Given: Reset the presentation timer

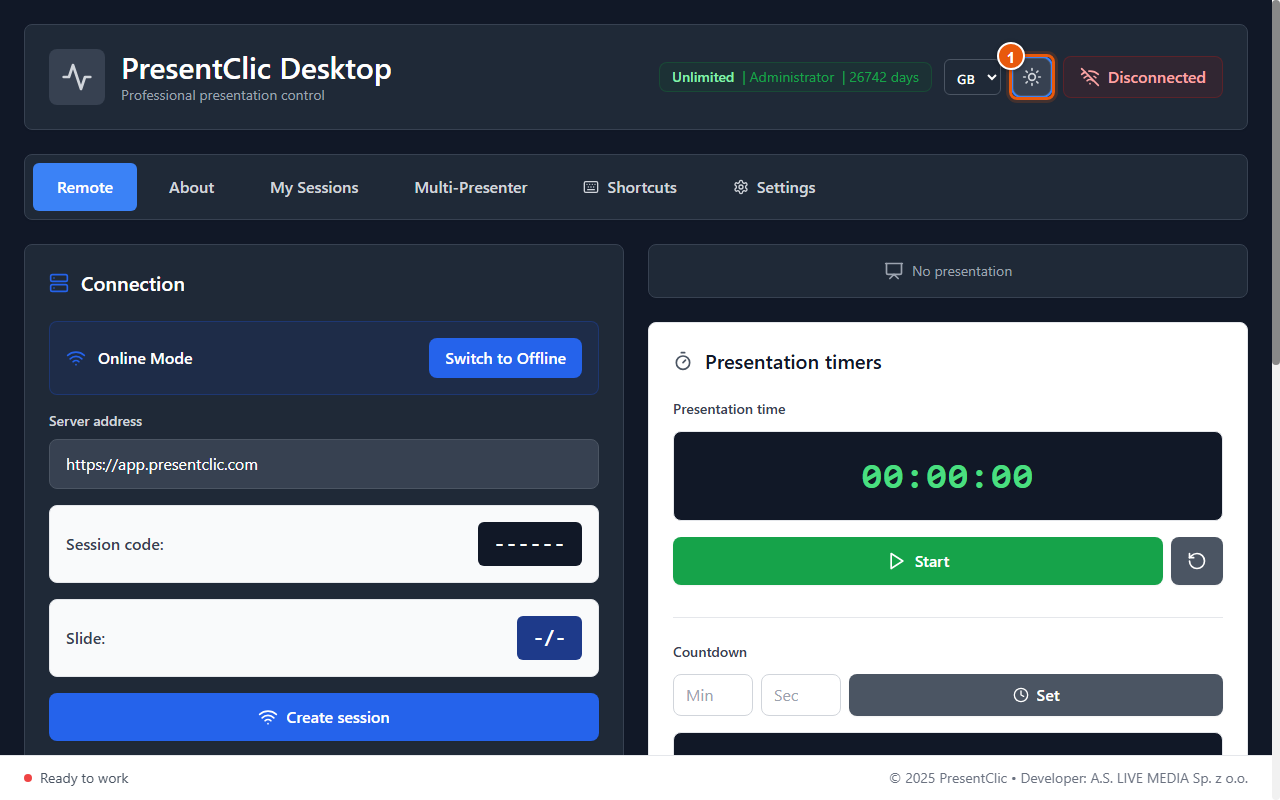Looking at the screenshot, I should pos(1197,561).
